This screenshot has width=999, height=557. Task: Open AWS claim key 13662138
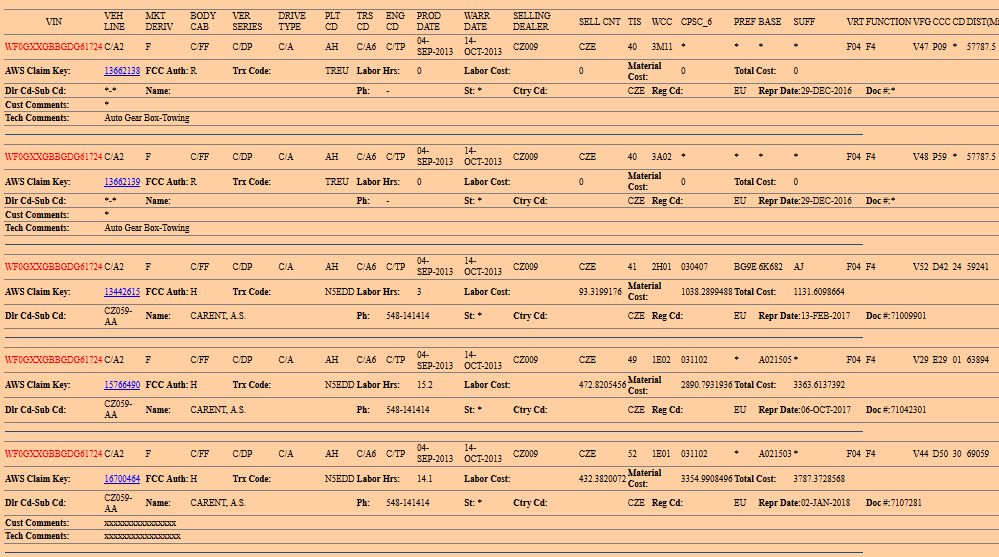click(122, 72)
